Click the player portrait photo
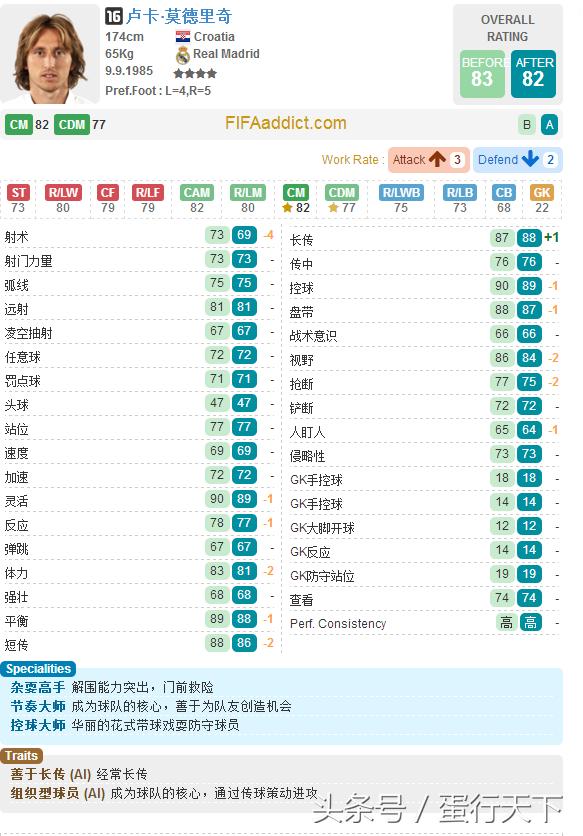Viewport: 583px width, 836px height. [x=50, y=55]
